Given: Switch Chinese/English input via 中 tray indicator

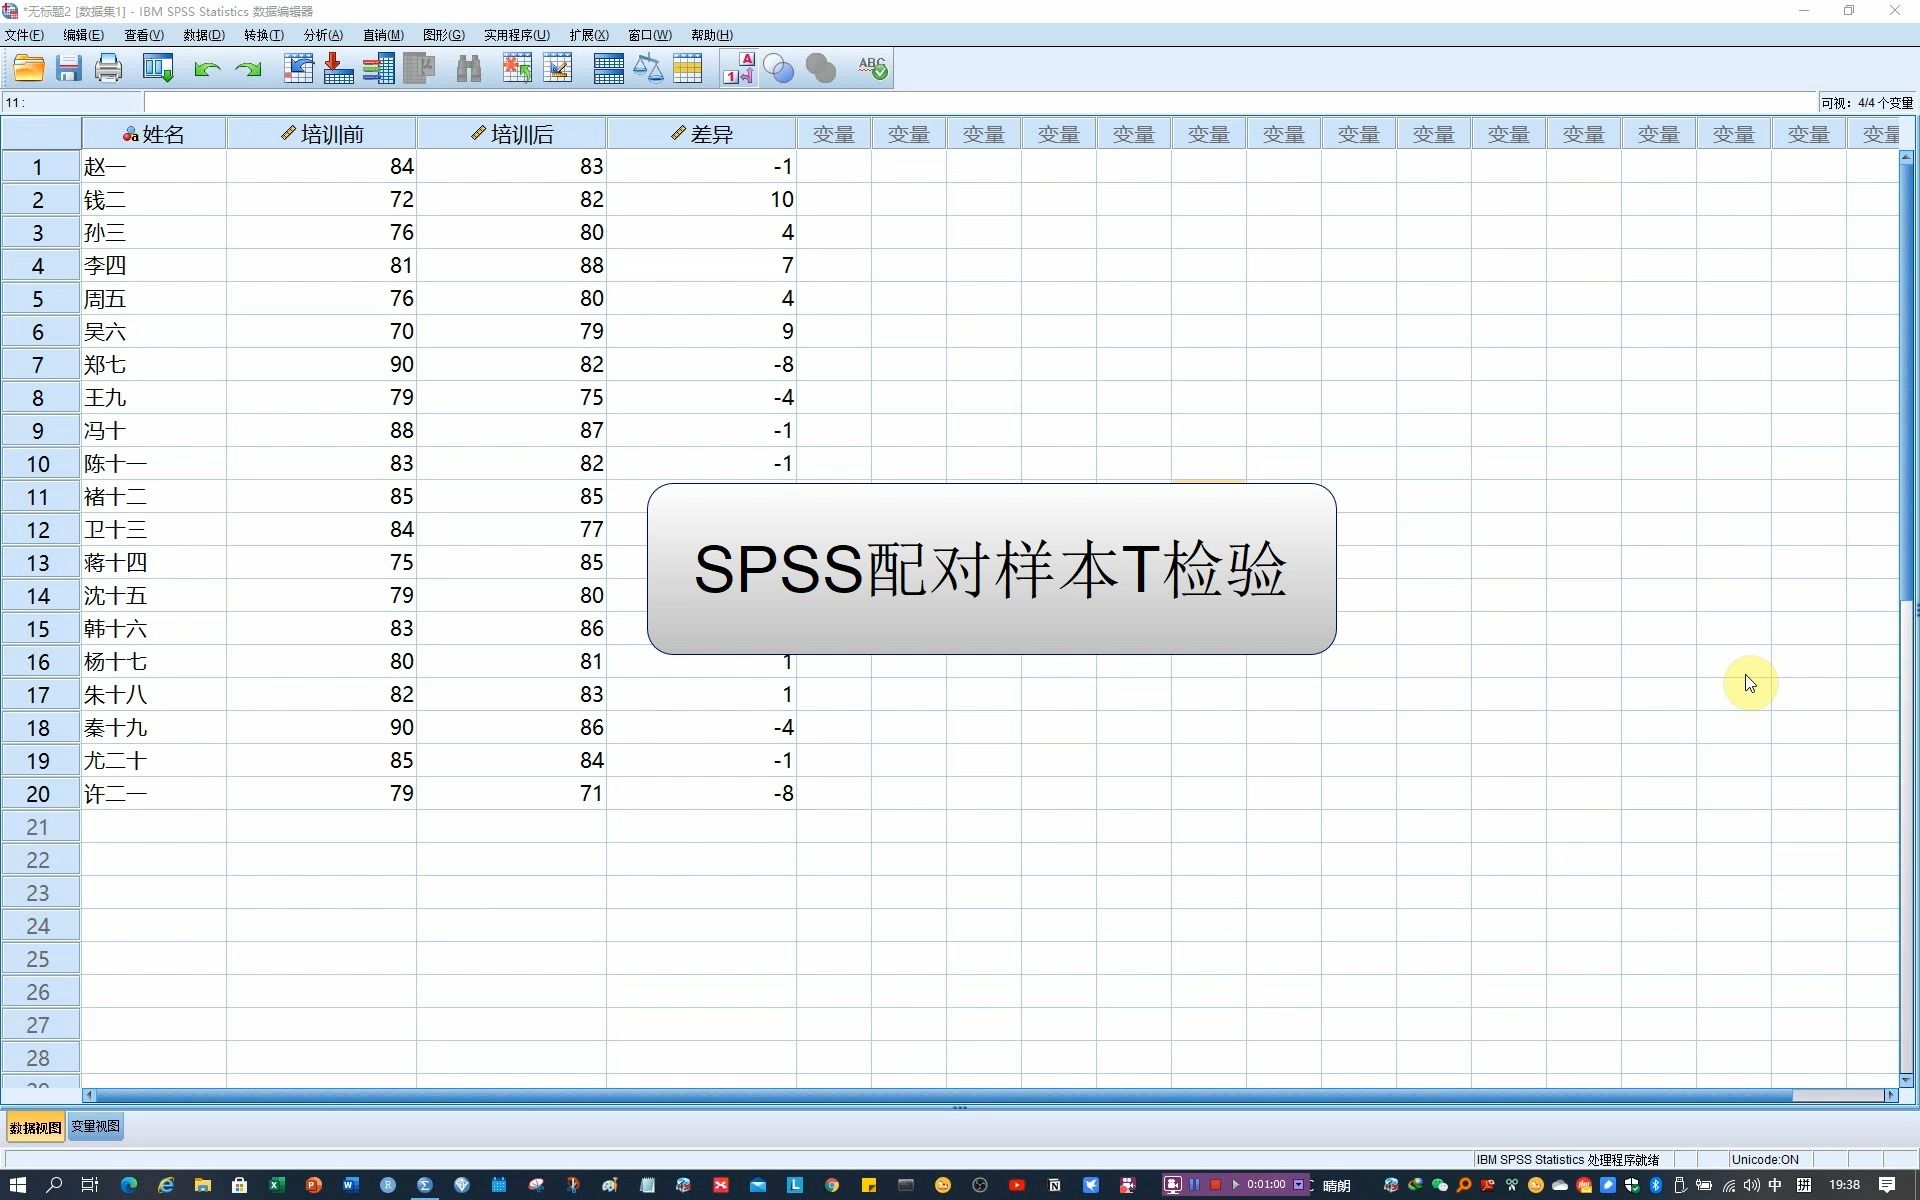Looking at the screenshot, I should coord(1775,1185).
